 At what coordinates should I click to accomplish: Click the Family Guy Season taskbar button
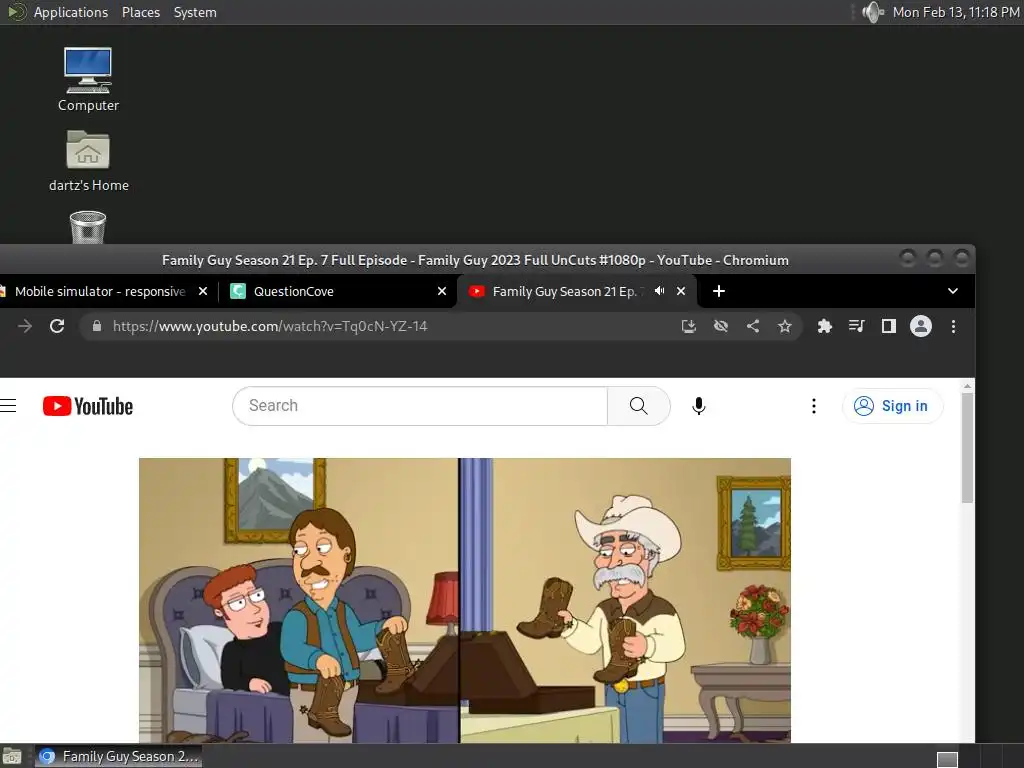118,756
